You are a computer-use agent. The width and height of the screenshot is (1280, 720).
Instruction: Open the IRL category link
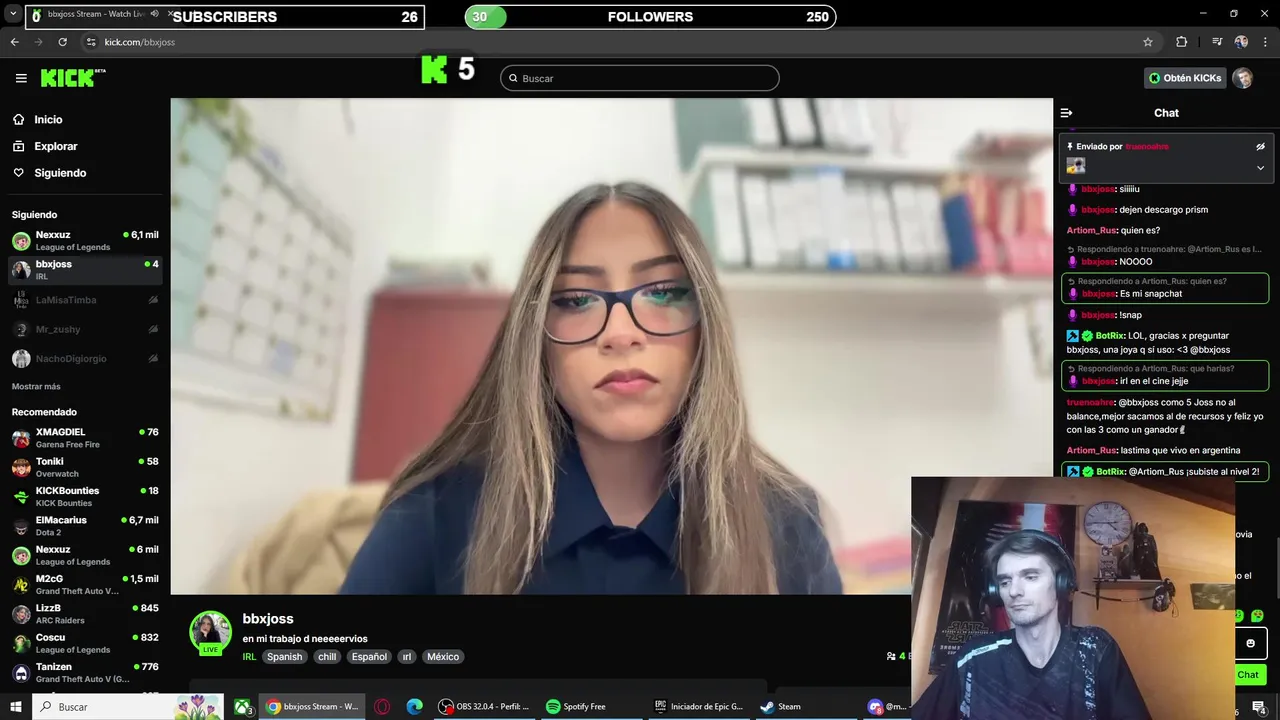[249, 657]
